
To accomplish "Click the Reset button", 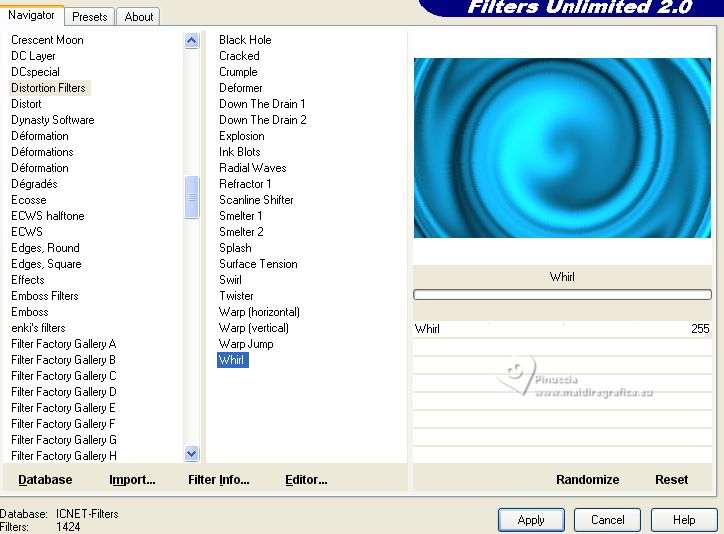I will coord(671,480).
